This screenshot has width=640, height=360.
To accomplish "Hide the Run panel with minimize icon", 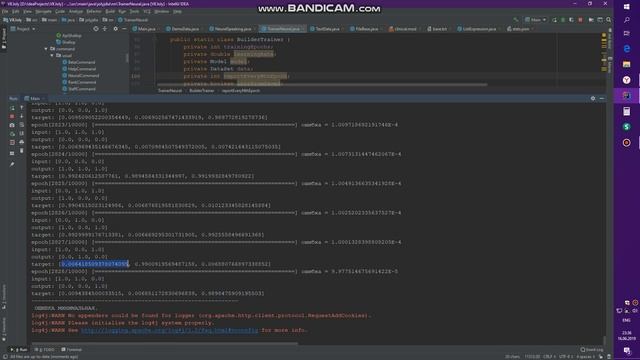I will point(602,98).
